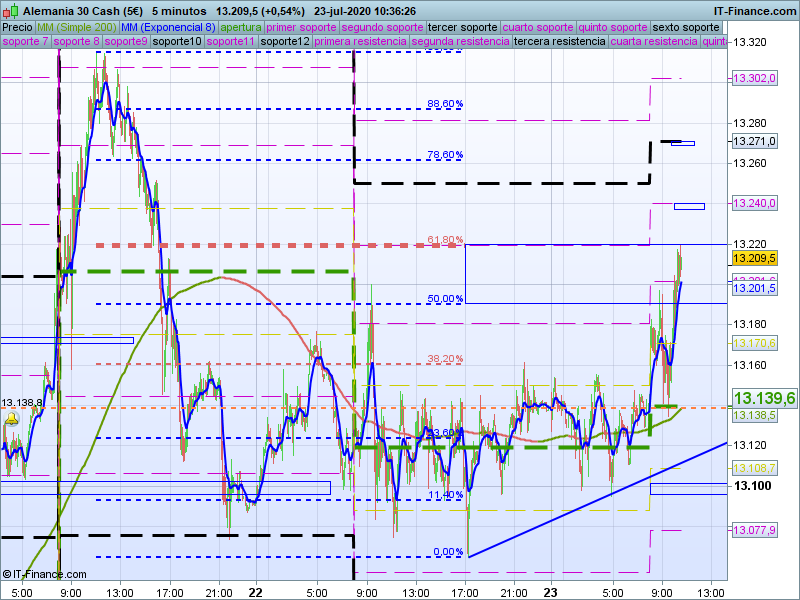Select the Precio indicator label
This screenshot has height=600, width=800.
click(17, 27)
